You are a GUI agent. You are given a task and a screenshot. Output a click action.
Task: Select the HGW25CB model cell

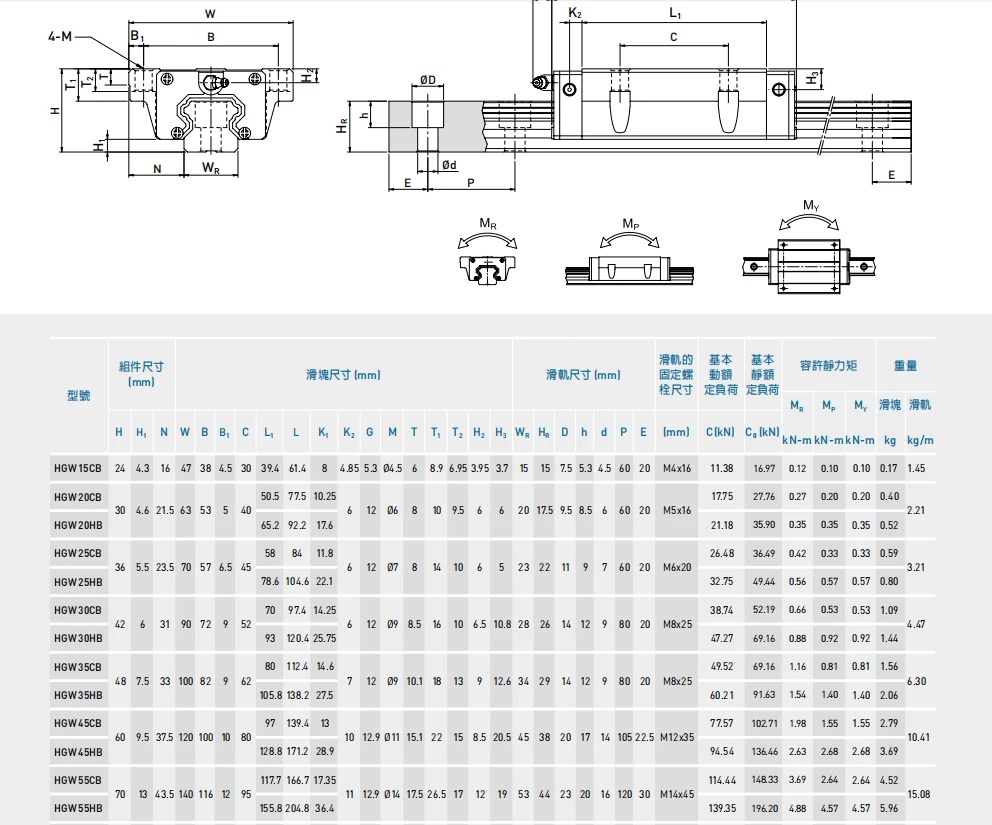tap(78, 553)
